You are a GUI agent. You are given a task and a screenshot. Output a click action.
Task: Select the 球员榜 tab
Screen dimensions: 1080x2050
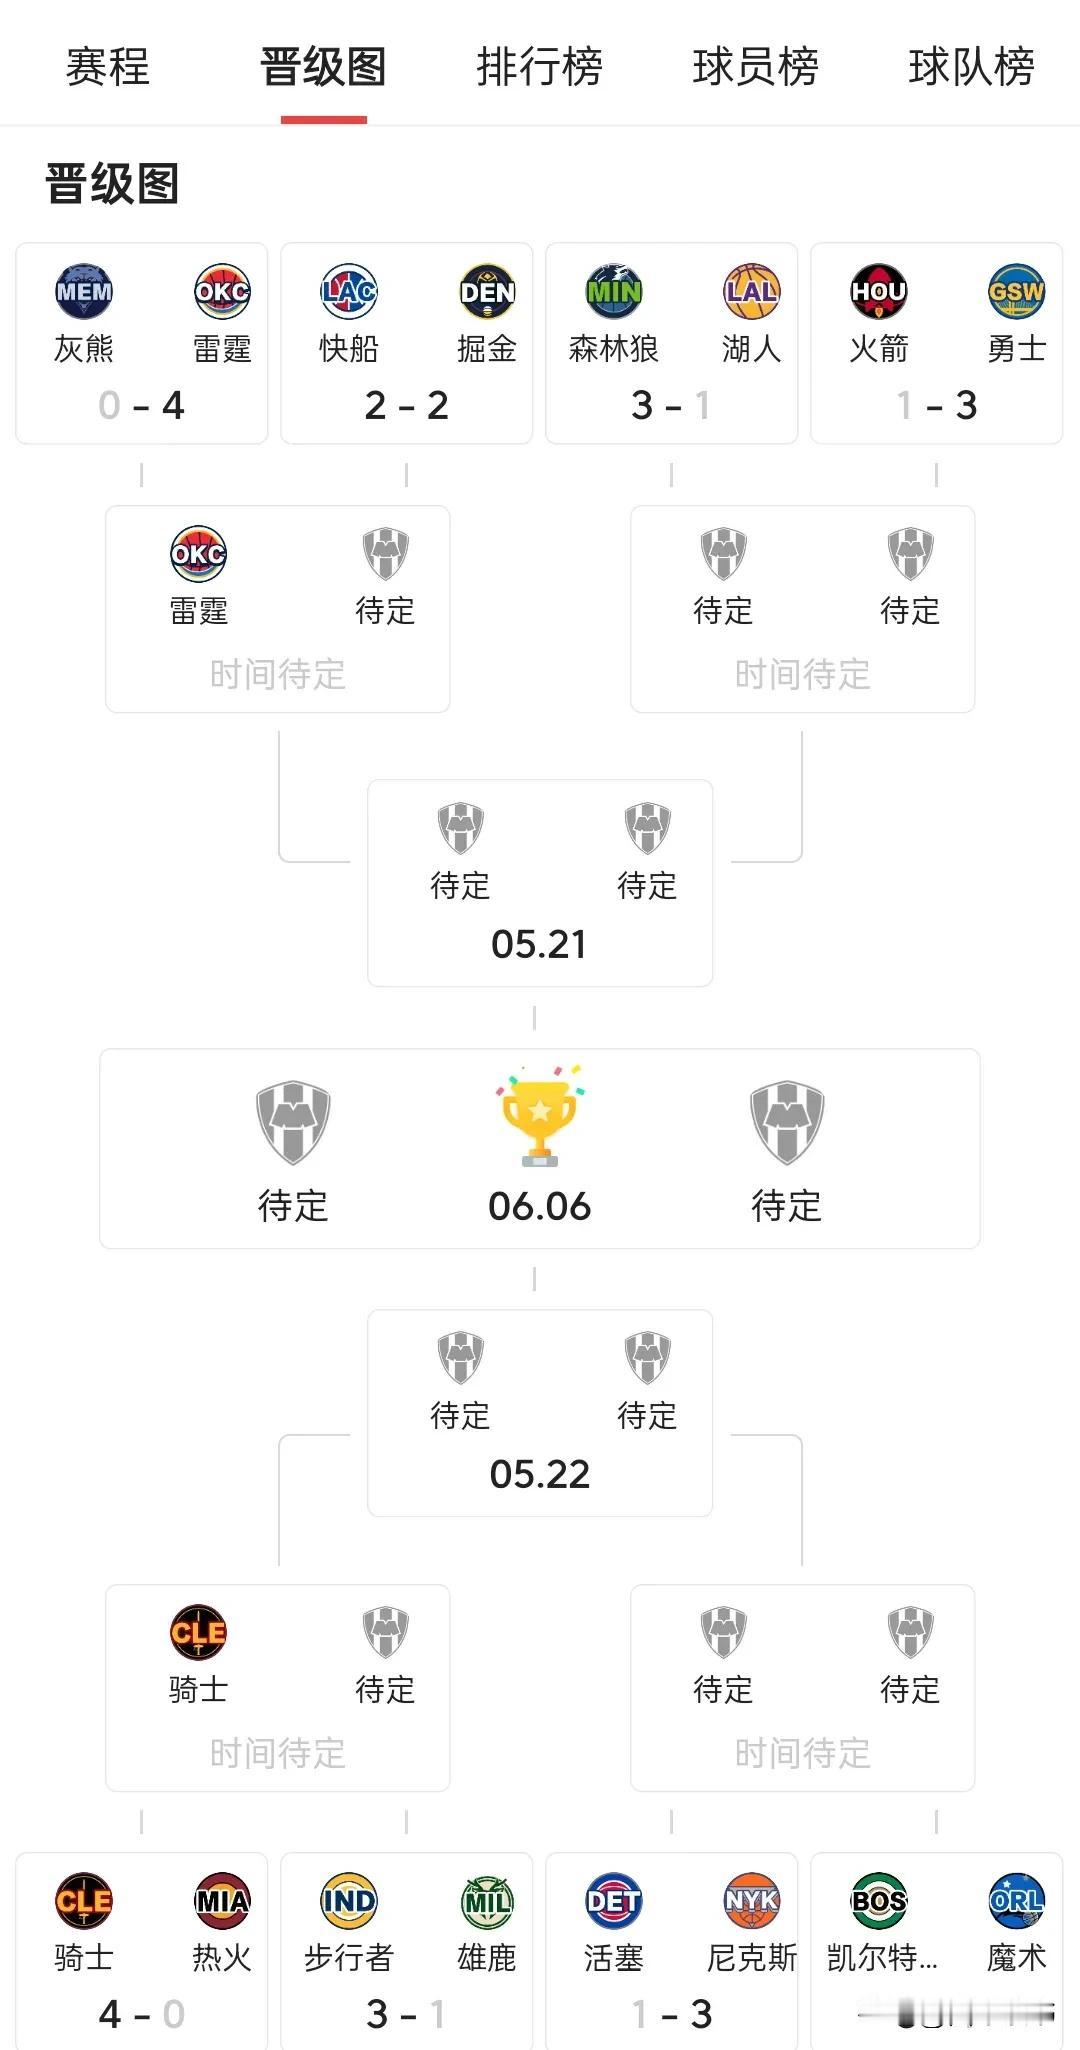(755, 68)
